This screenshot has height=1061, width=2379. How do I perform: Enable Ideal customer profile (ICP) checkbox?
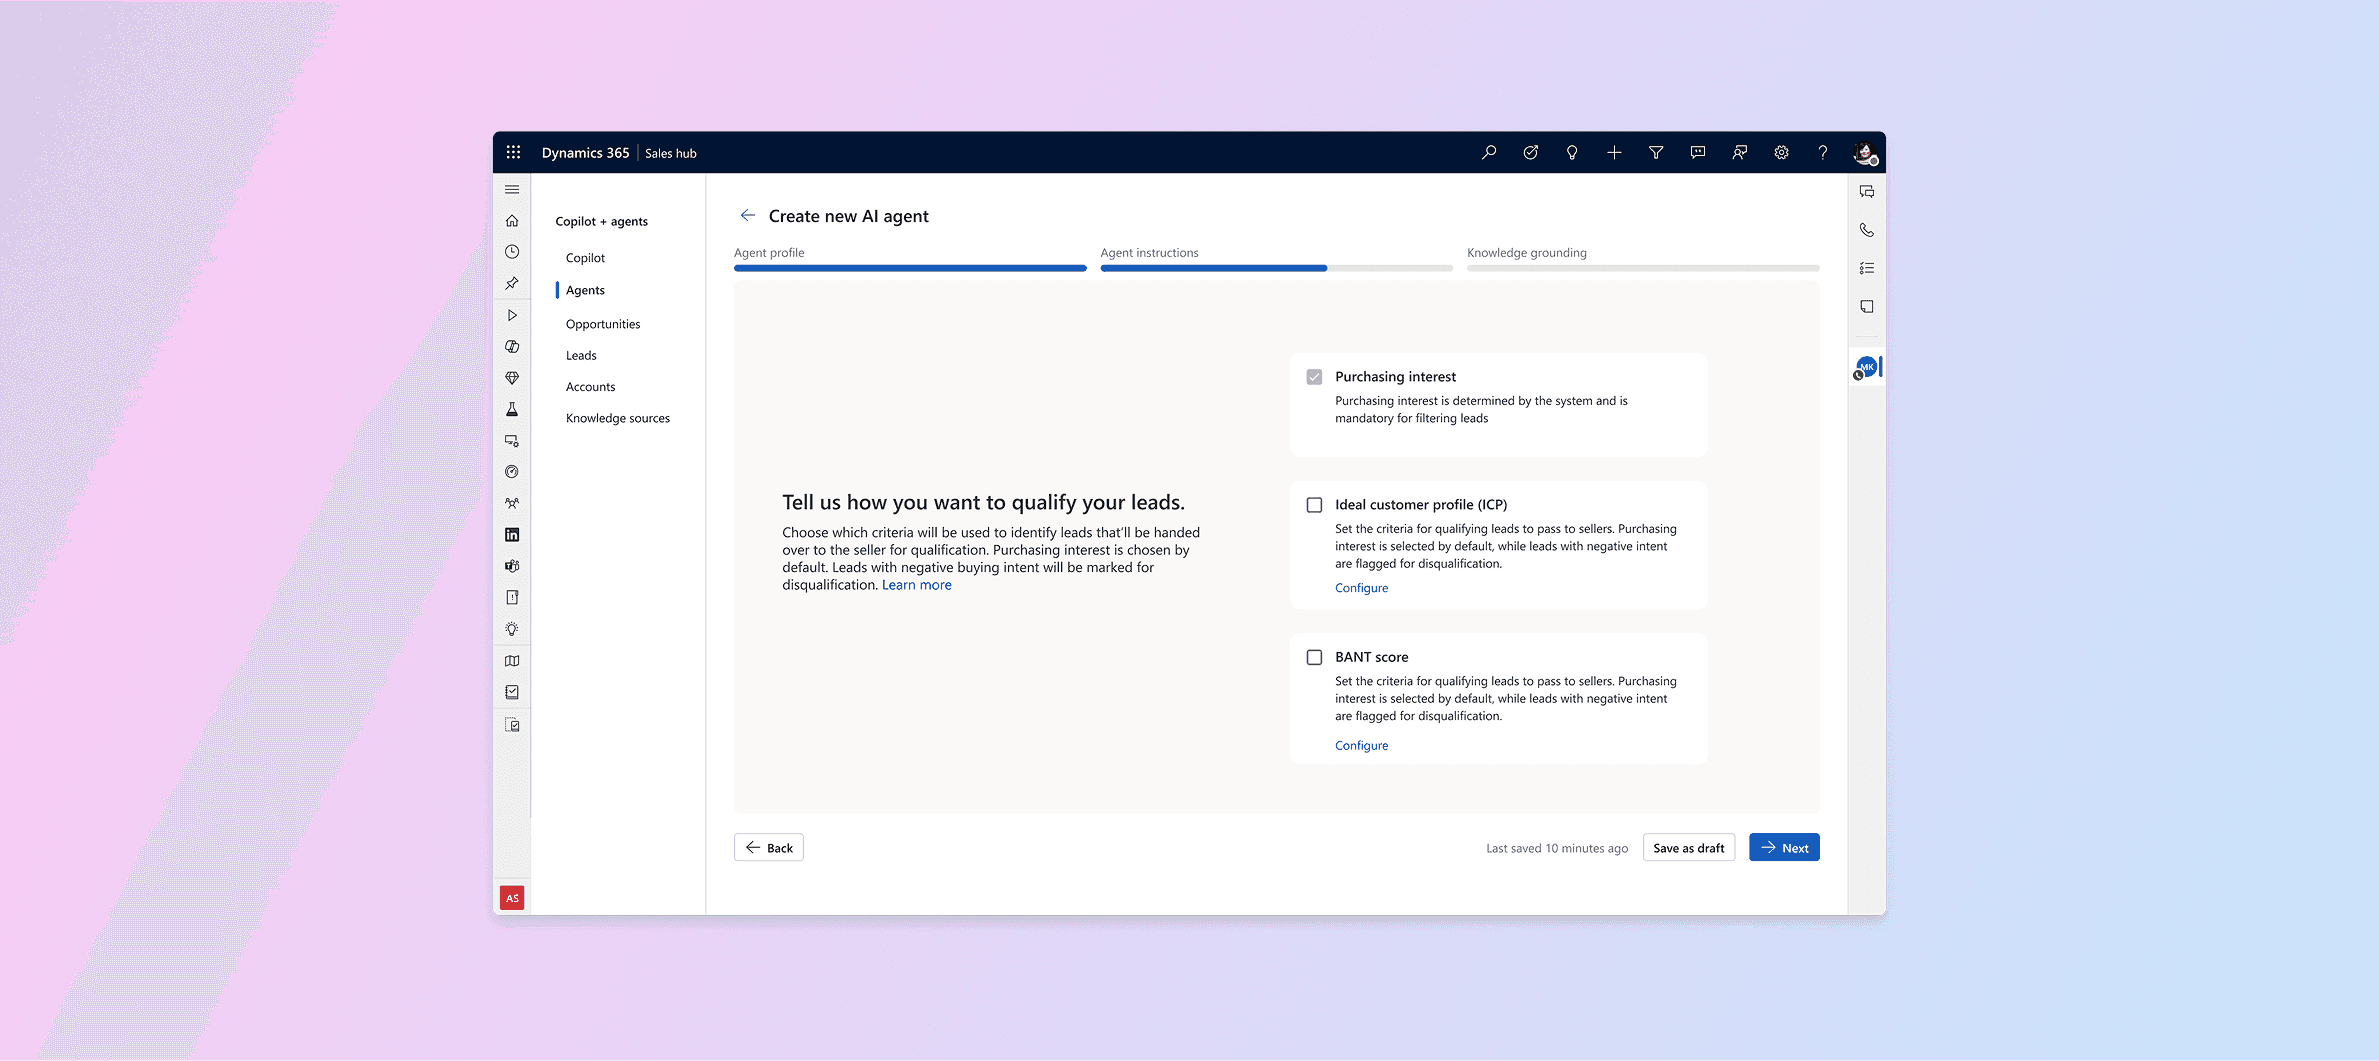(x=1314, y=505)
